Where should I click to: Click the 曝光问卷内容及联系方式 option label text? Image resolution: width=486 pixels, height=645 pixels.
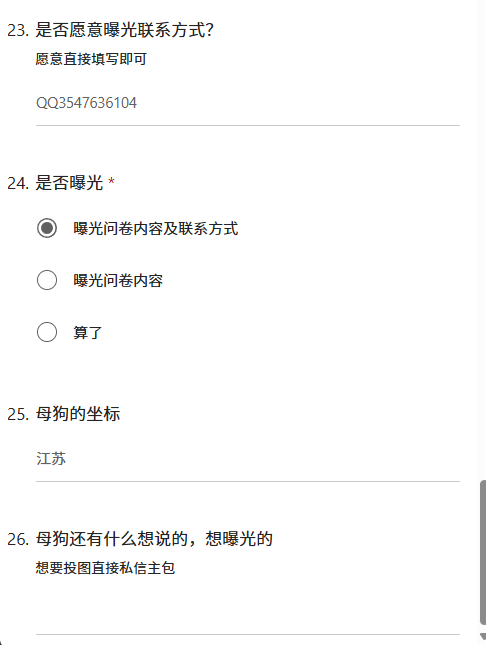click(156, 229)
